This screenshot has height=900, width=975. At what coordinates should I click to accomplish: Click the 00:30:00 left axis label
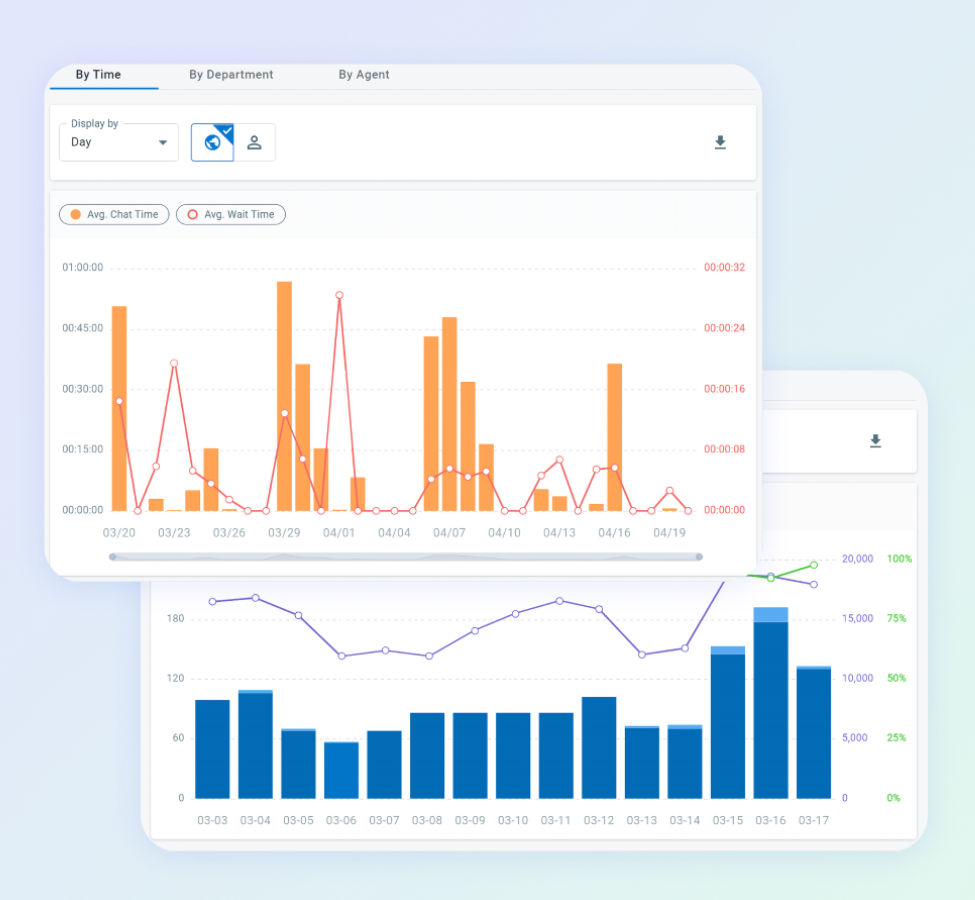(x=83, y=389)
